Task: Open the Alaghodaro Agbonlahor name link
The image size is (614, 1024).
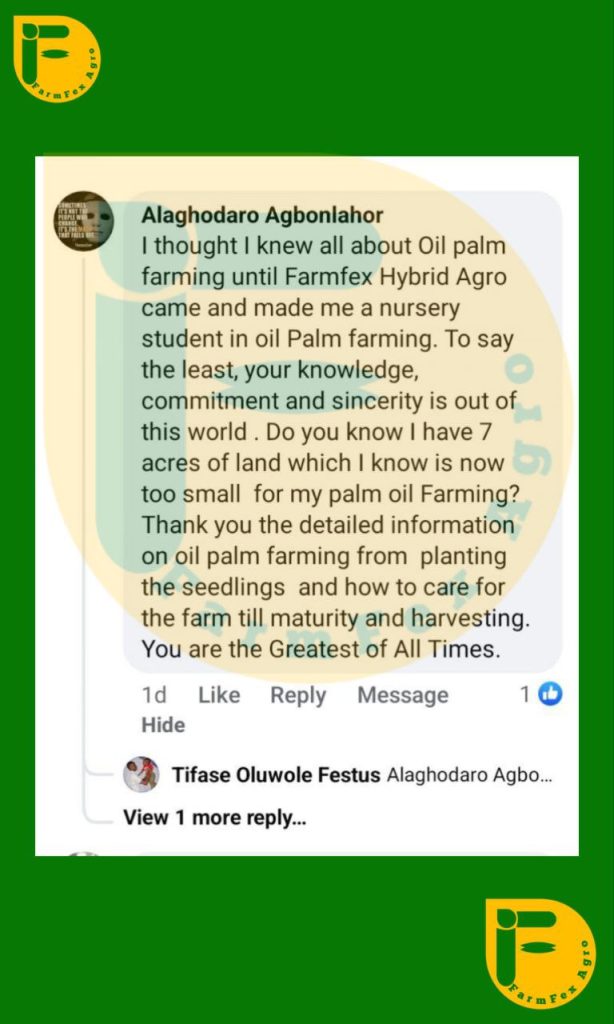Action: [262, 215]
